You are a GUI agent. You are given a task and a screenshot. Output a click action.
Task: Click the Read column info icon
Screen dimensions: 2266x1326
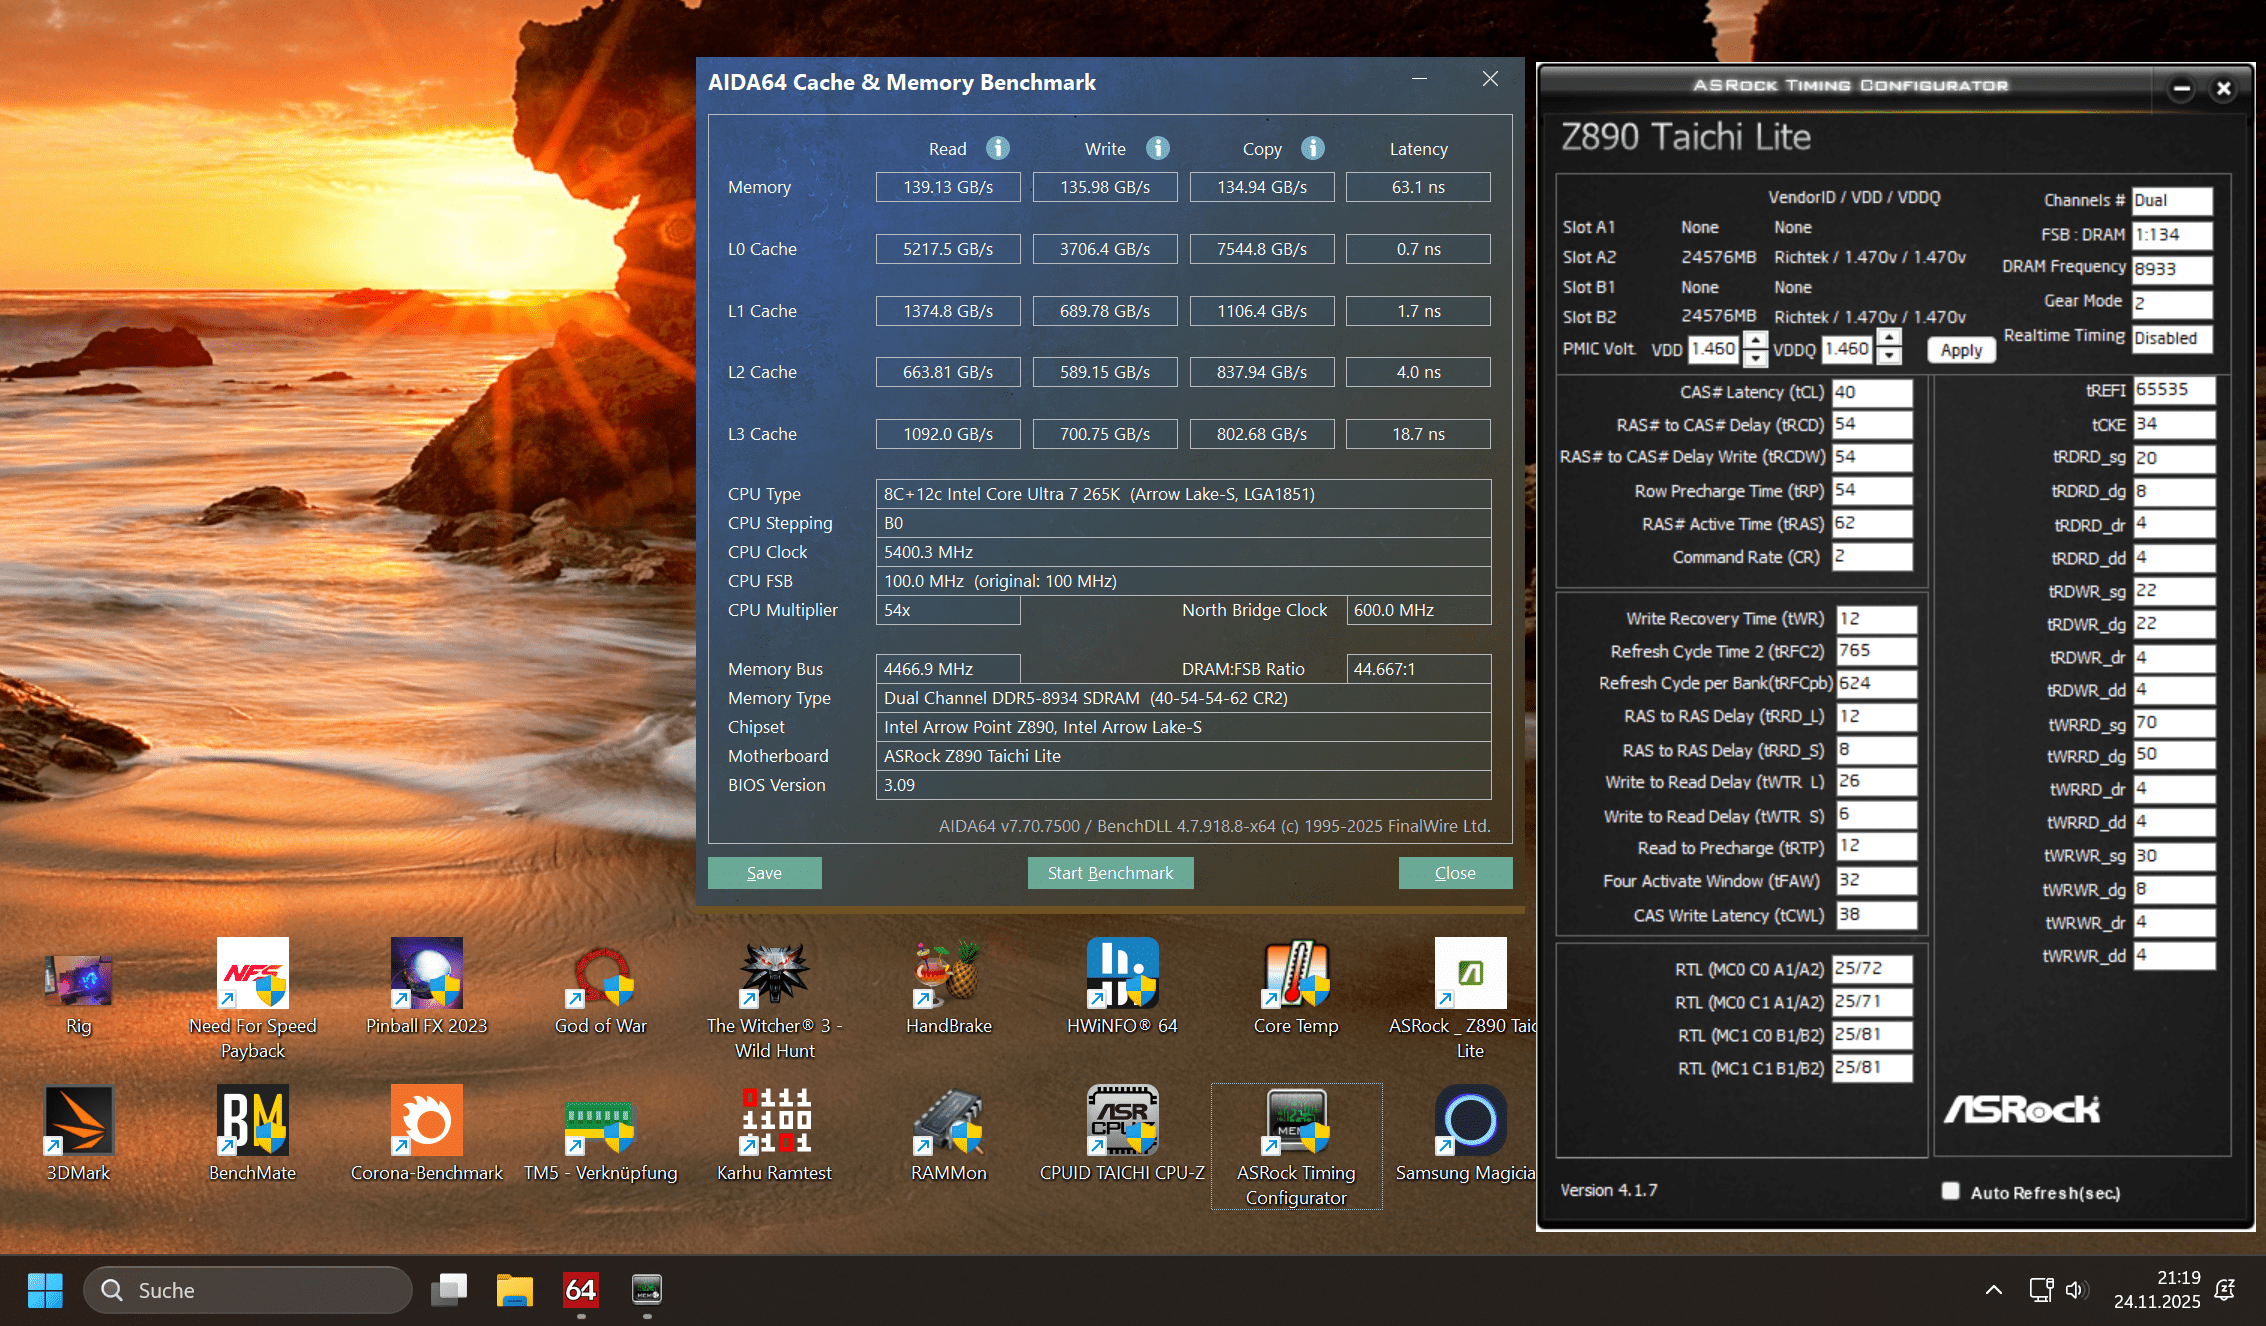(x=997, y=148)
